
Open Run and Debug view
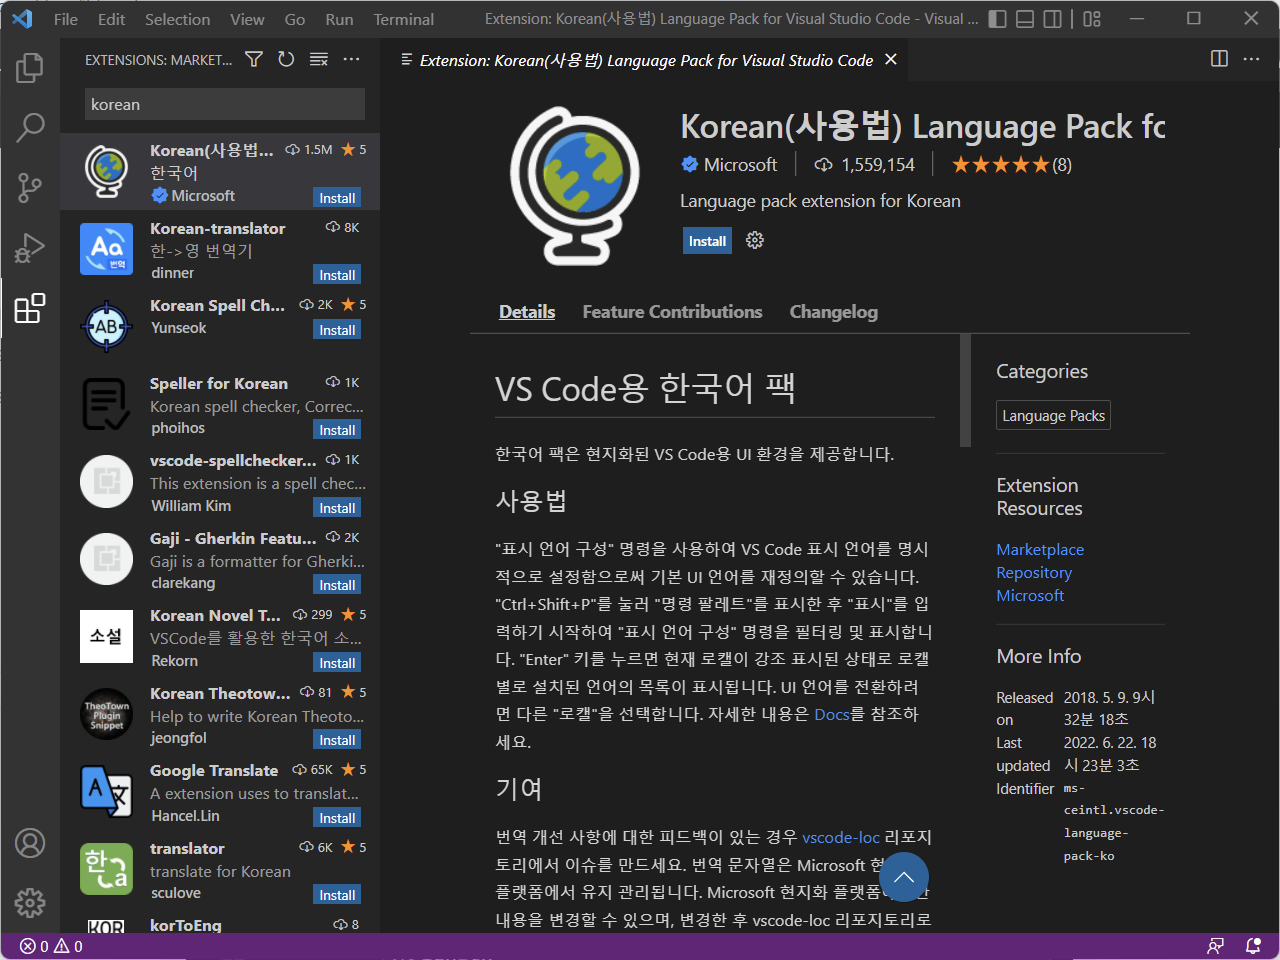click(30, 247)
